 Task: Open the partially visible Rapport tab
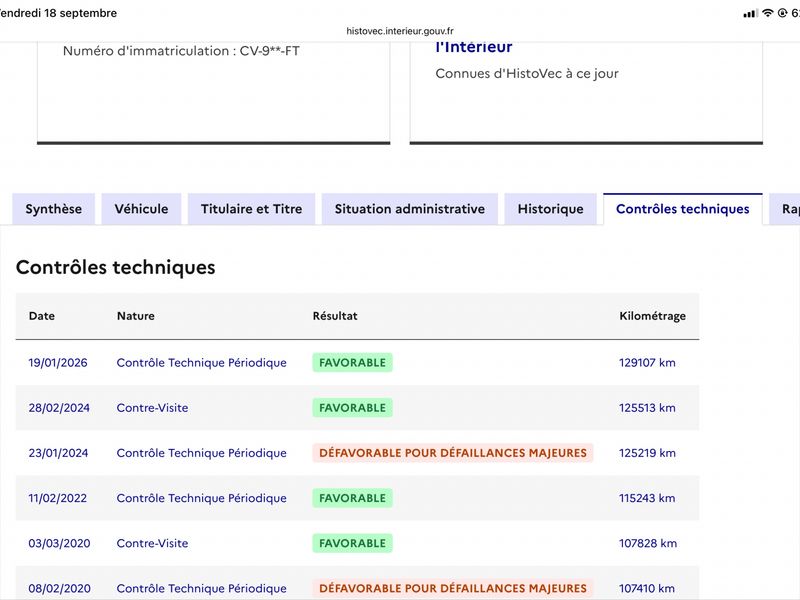pos(786,209)
